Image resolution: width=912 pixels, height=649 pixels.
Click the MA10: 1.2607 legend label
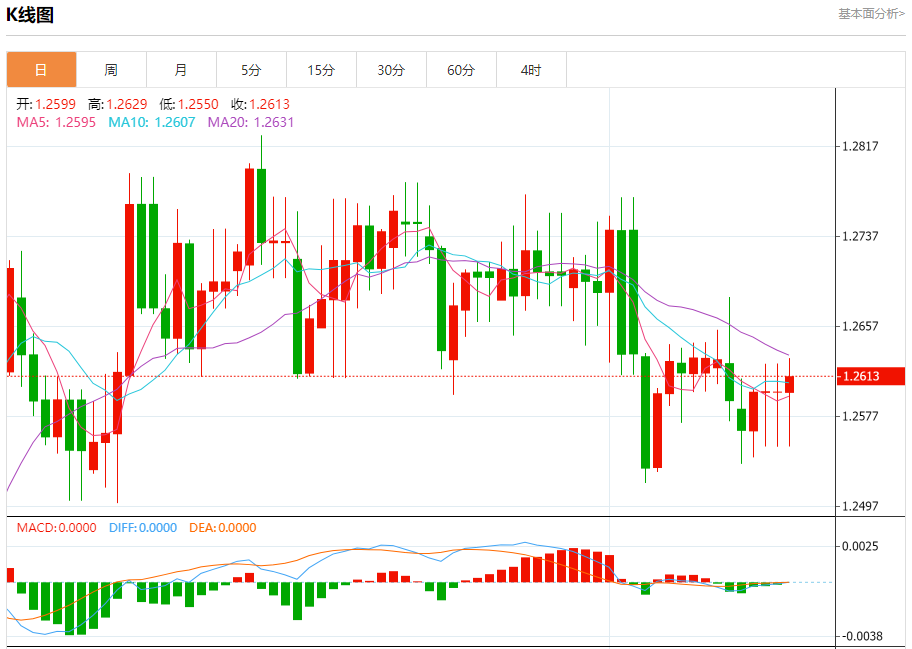(x=152, y=122)
